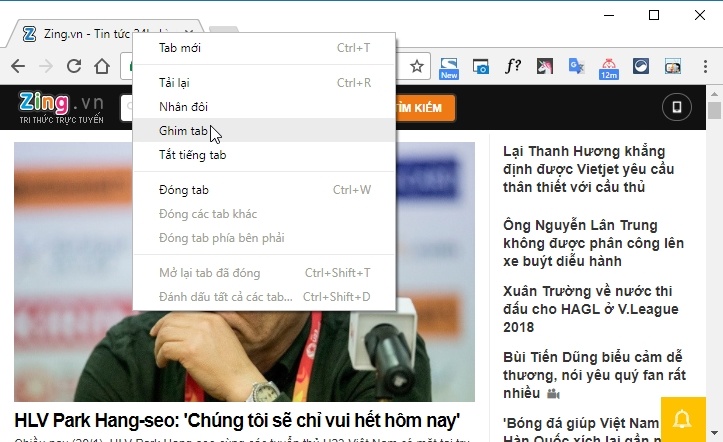Go to the home page icon

click(x=102, y=66)
